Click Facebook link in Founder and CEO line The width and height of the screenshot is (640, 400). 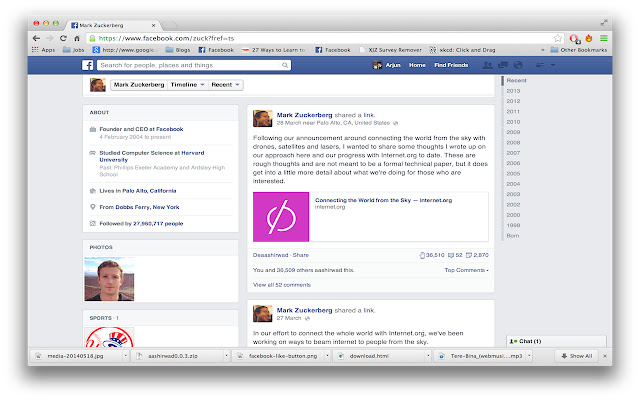169,129
